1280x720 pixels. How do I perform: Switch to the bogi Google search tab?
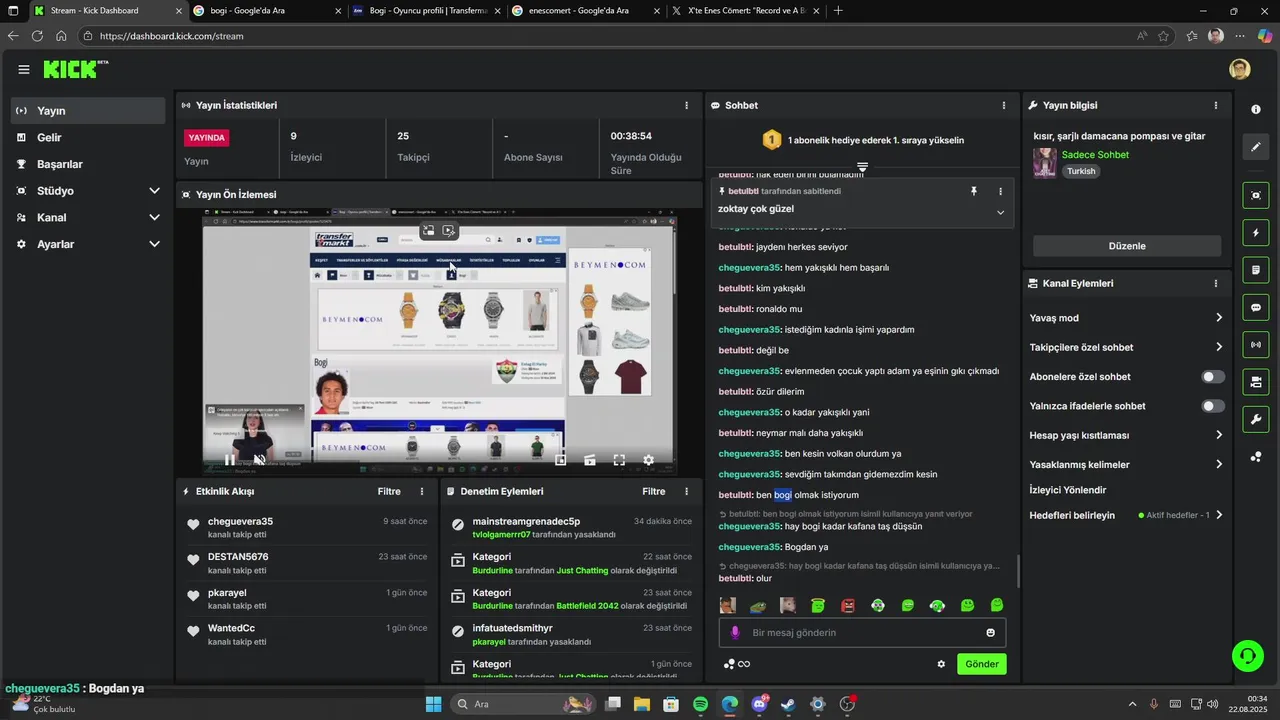265,11
